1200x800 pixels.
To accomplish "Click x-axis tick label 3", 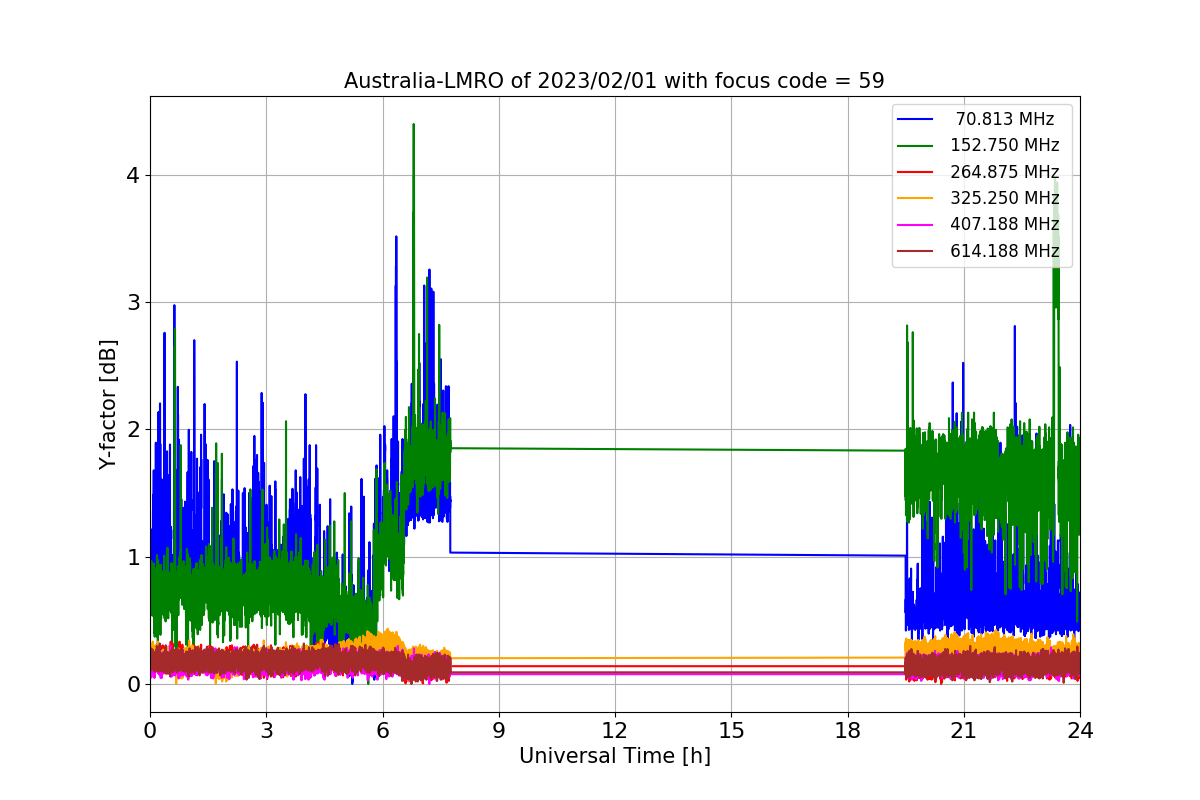I will 266,731.
